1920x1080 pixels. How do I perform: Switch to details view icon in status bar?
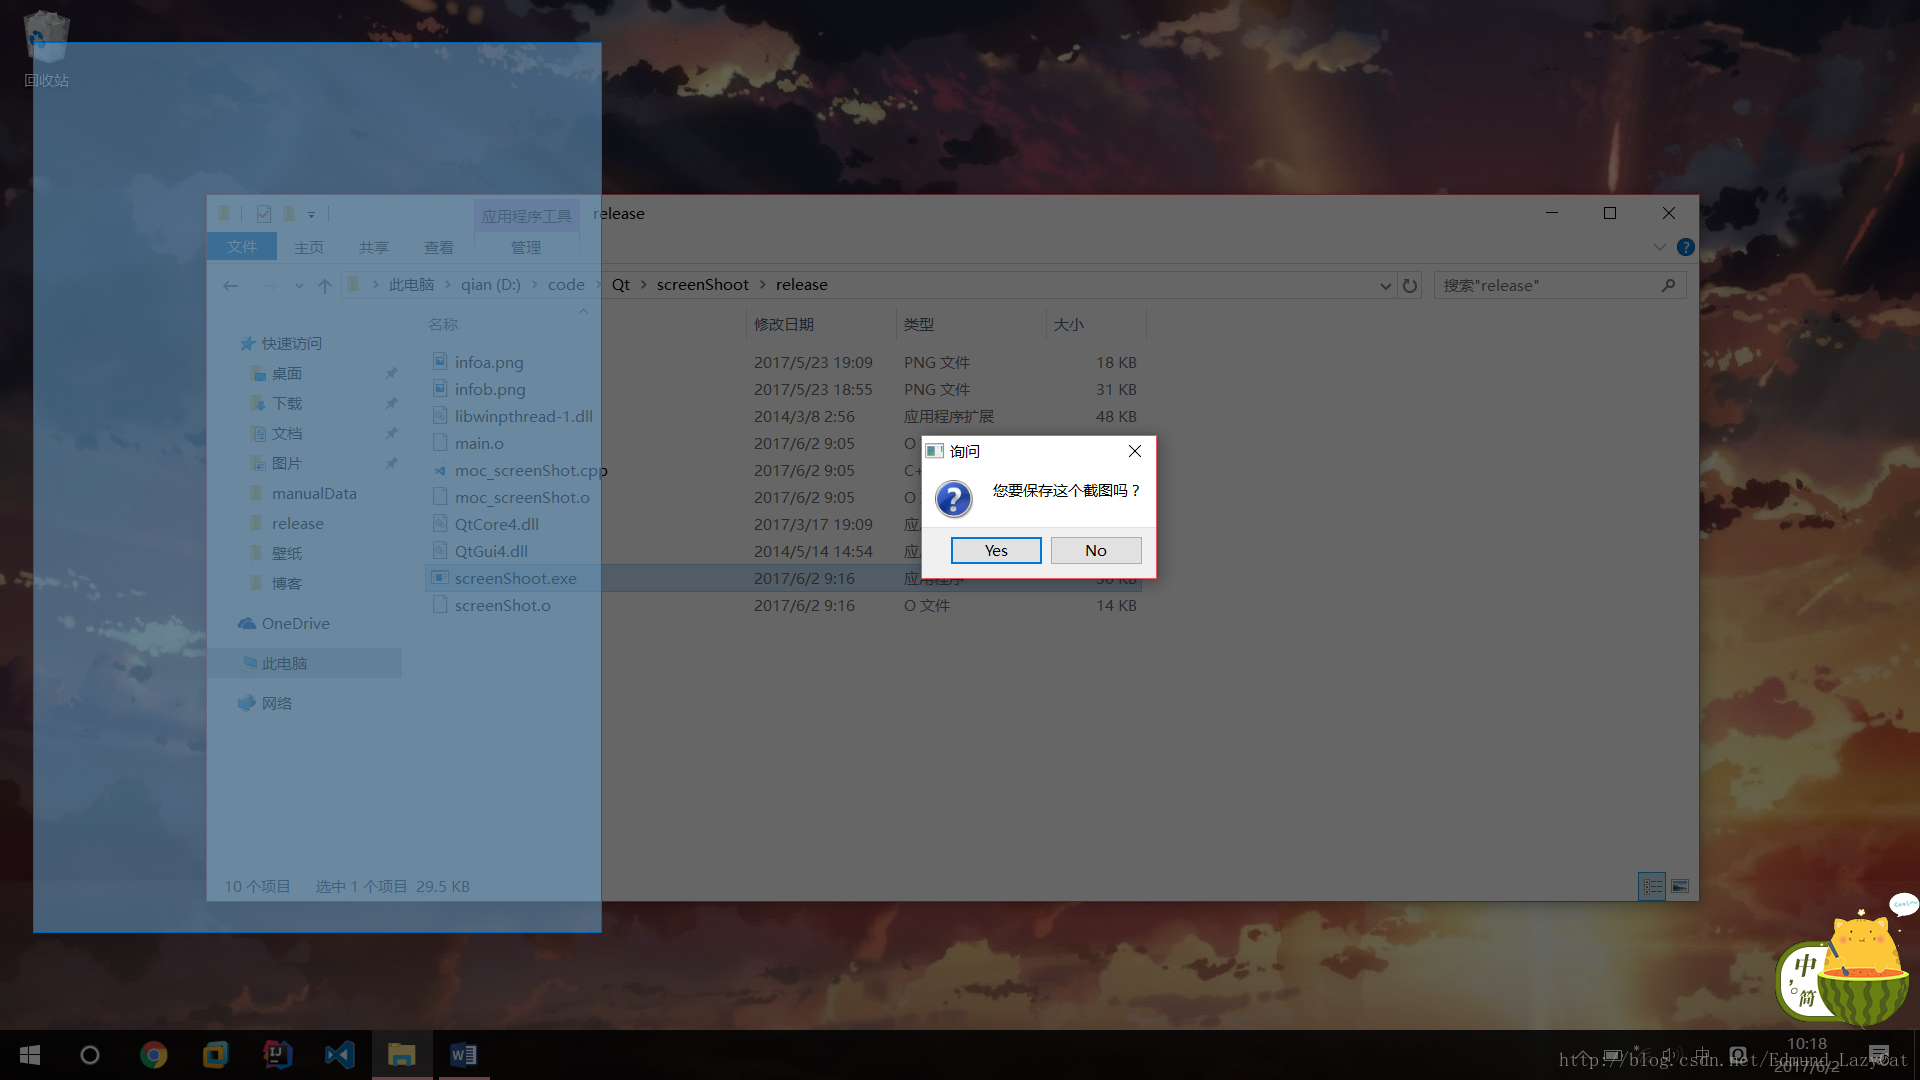[x=1652, y=887]
